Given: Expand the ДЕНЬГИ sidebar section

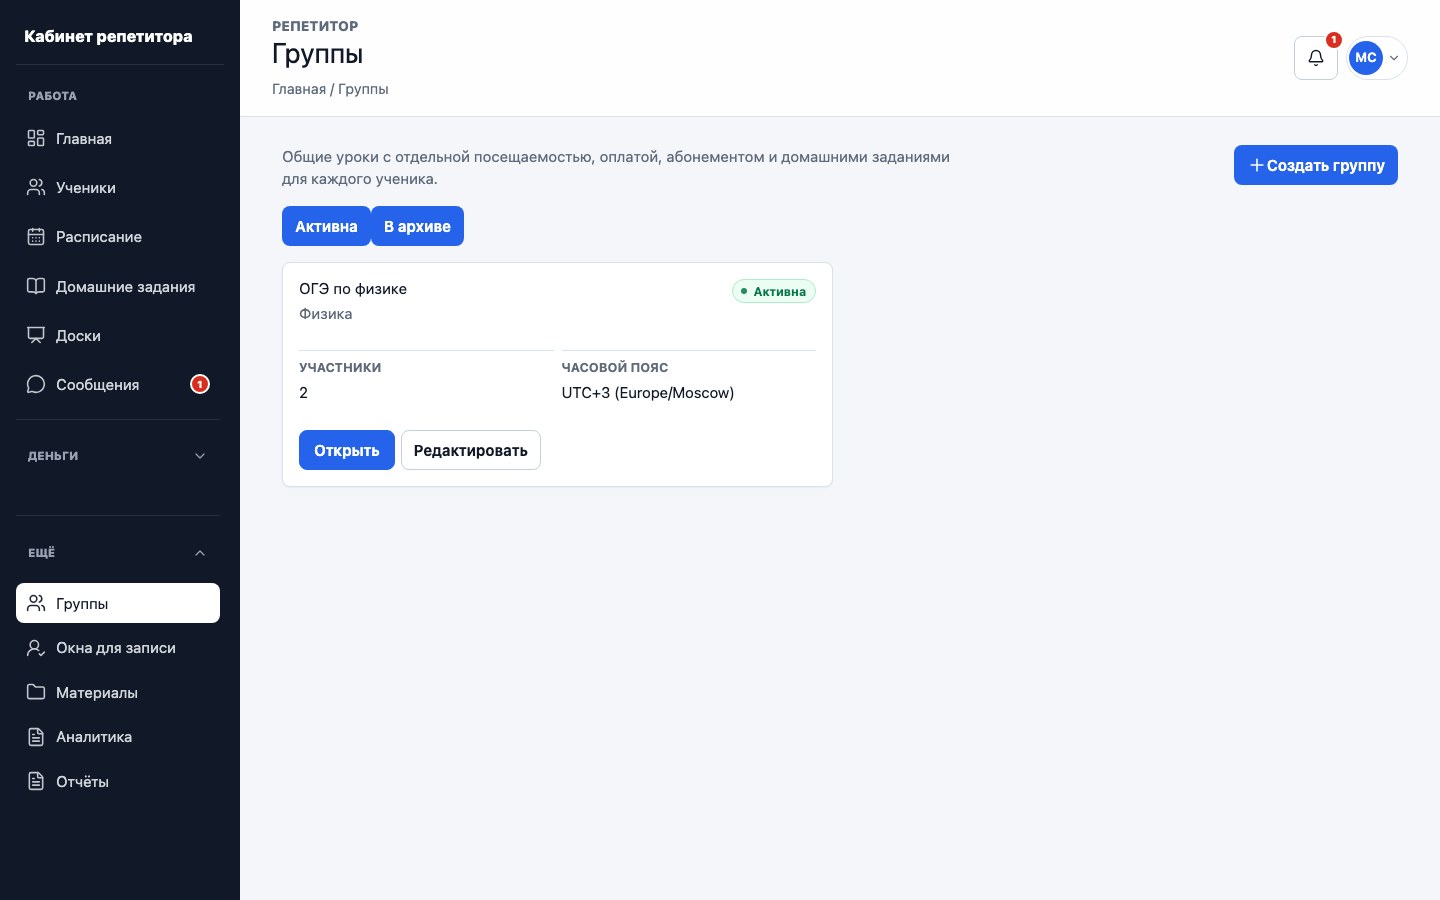Looking at the screenshot, I should click(118, 456).
